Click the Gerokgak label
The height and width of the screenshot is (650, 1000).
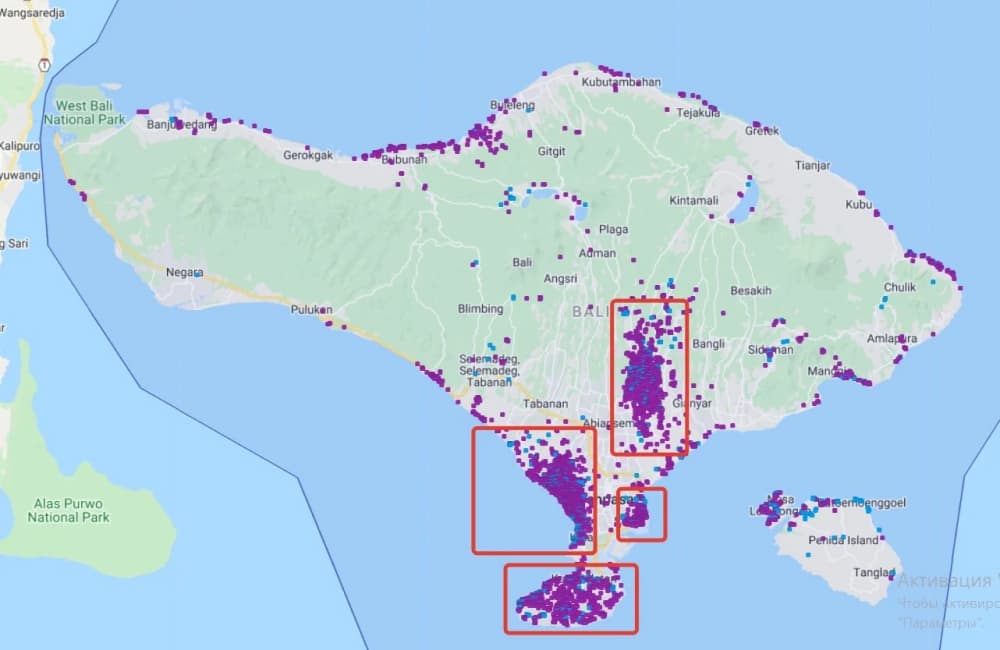tap(308, 155)
